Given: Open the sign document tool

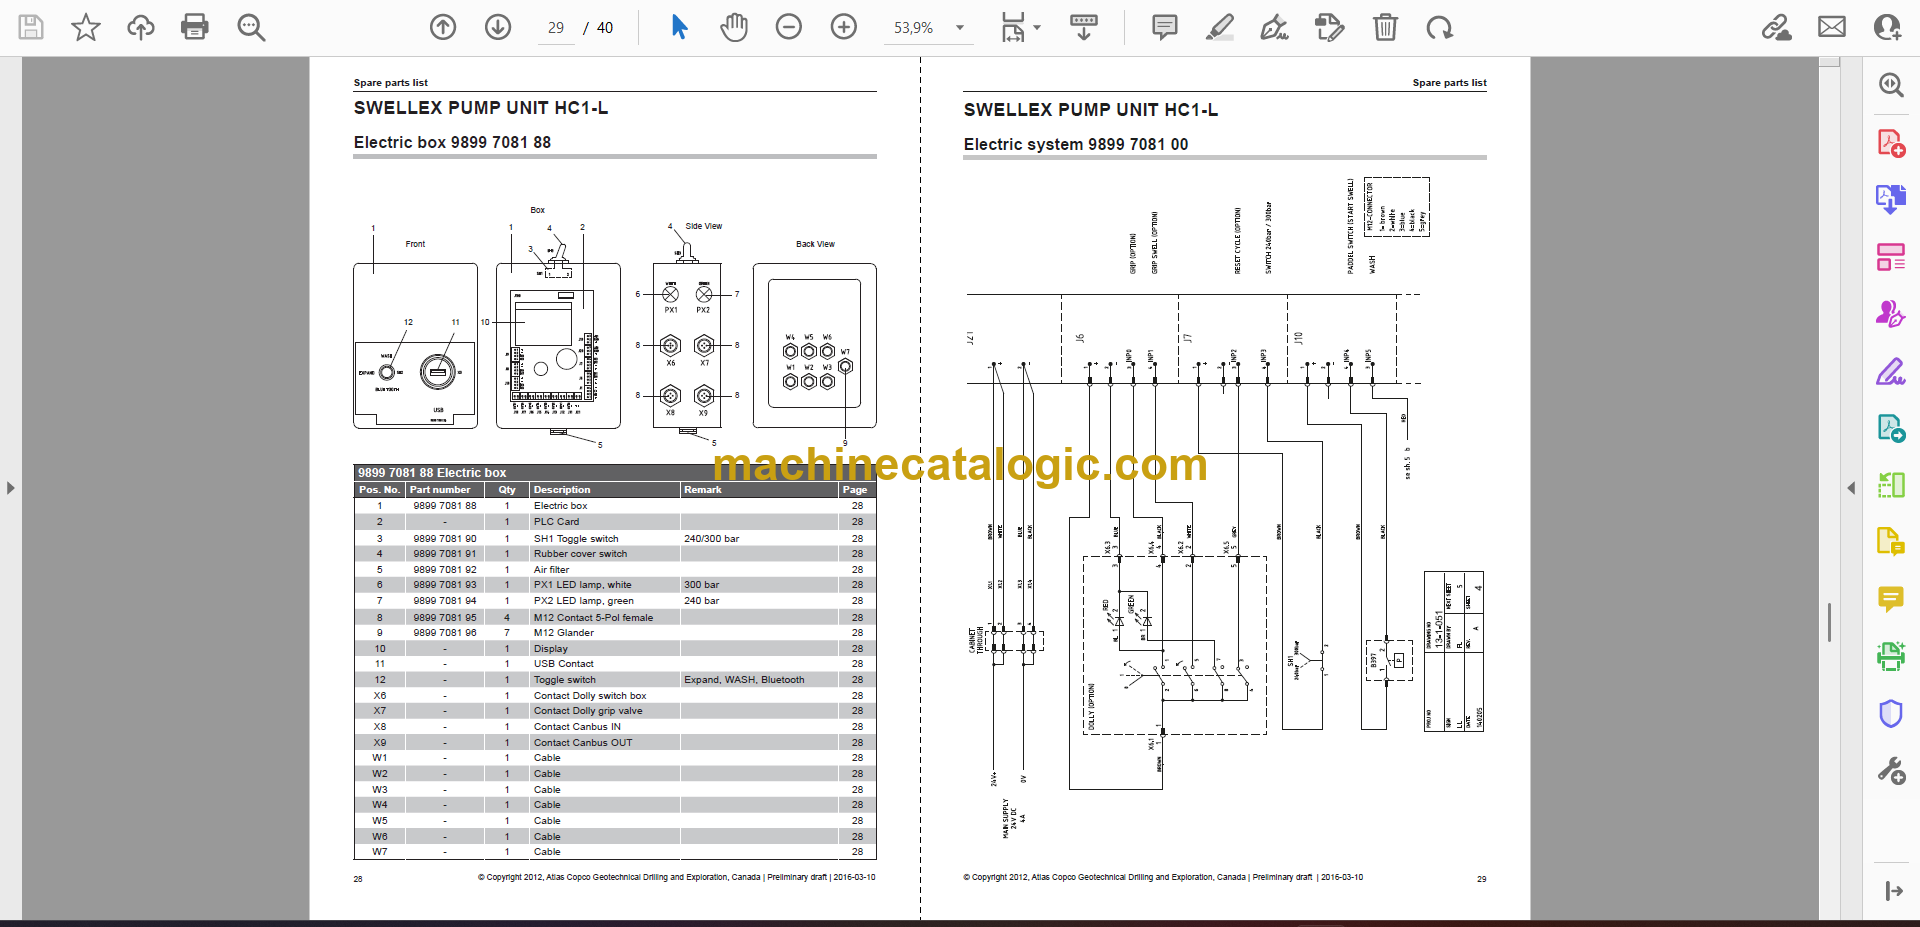Looking at the screenshot, I should [1274, 27].
